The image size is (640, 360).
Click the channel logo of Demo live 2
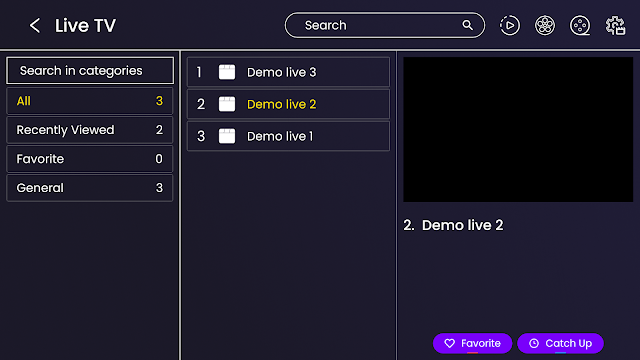[x=227, y=104]
